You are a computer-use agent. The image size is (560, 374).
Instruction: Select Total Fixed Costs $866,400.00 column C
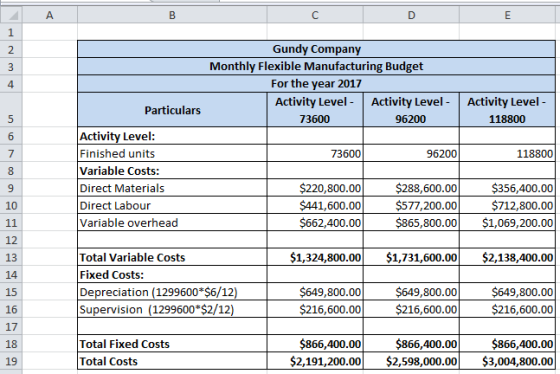point(315,344)
